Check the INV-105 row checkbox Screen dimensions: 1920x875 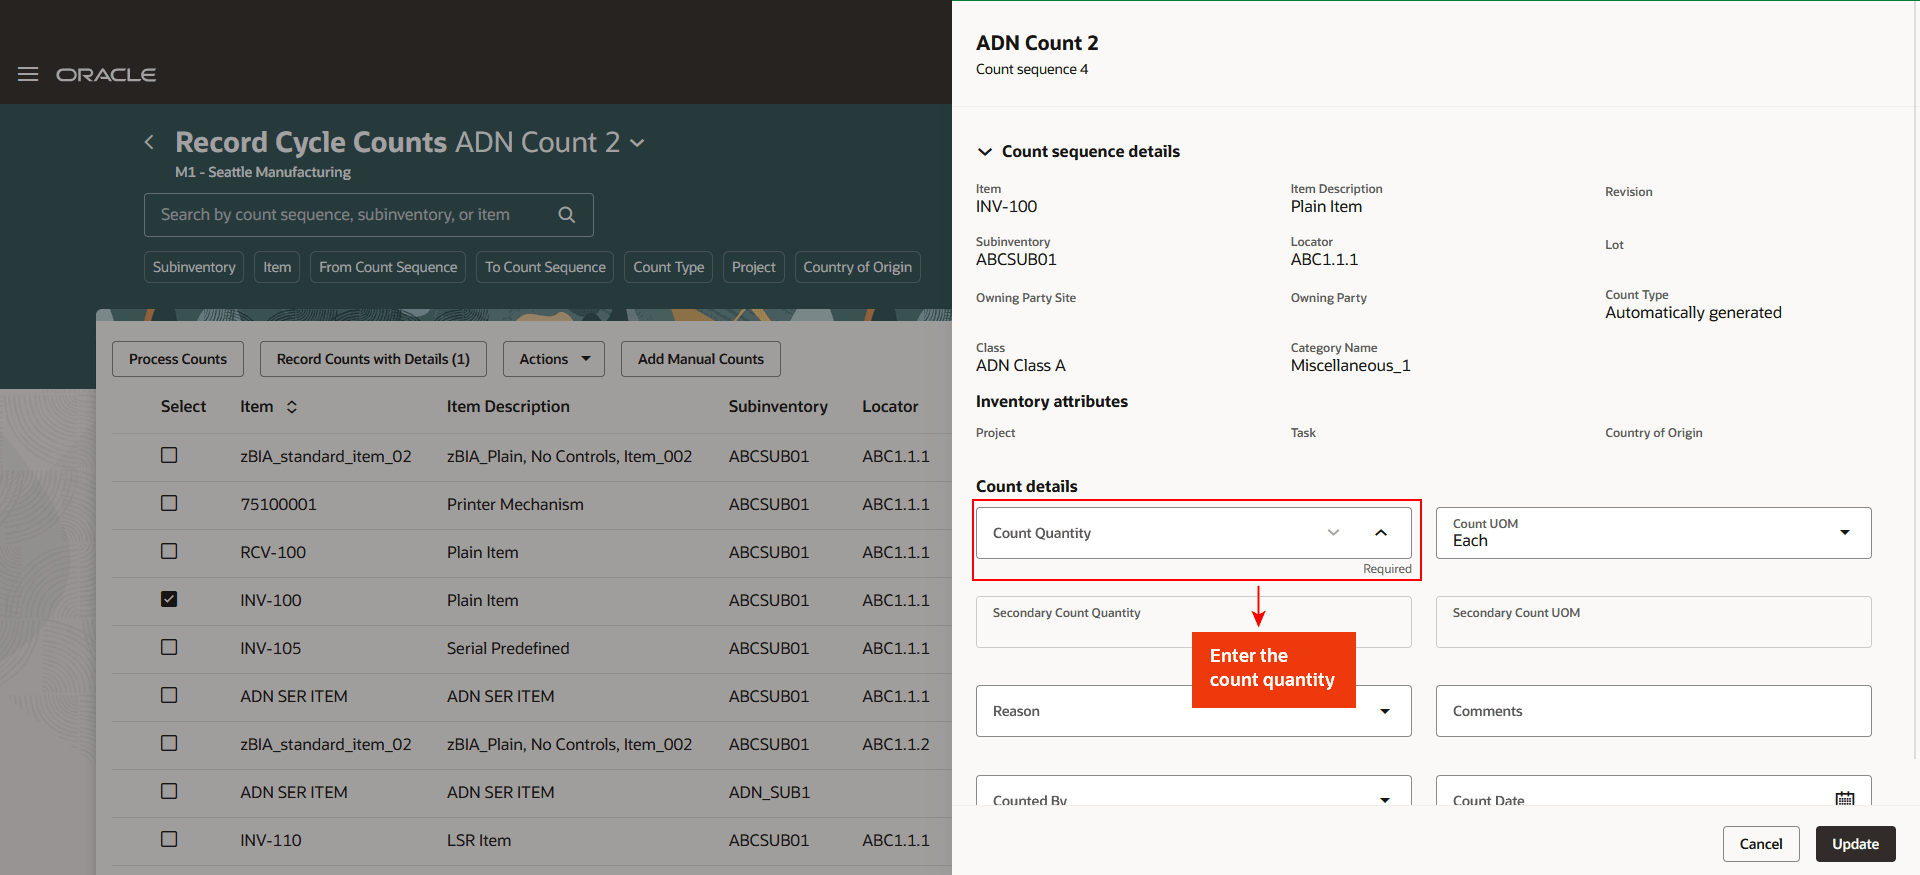point(169,647)
